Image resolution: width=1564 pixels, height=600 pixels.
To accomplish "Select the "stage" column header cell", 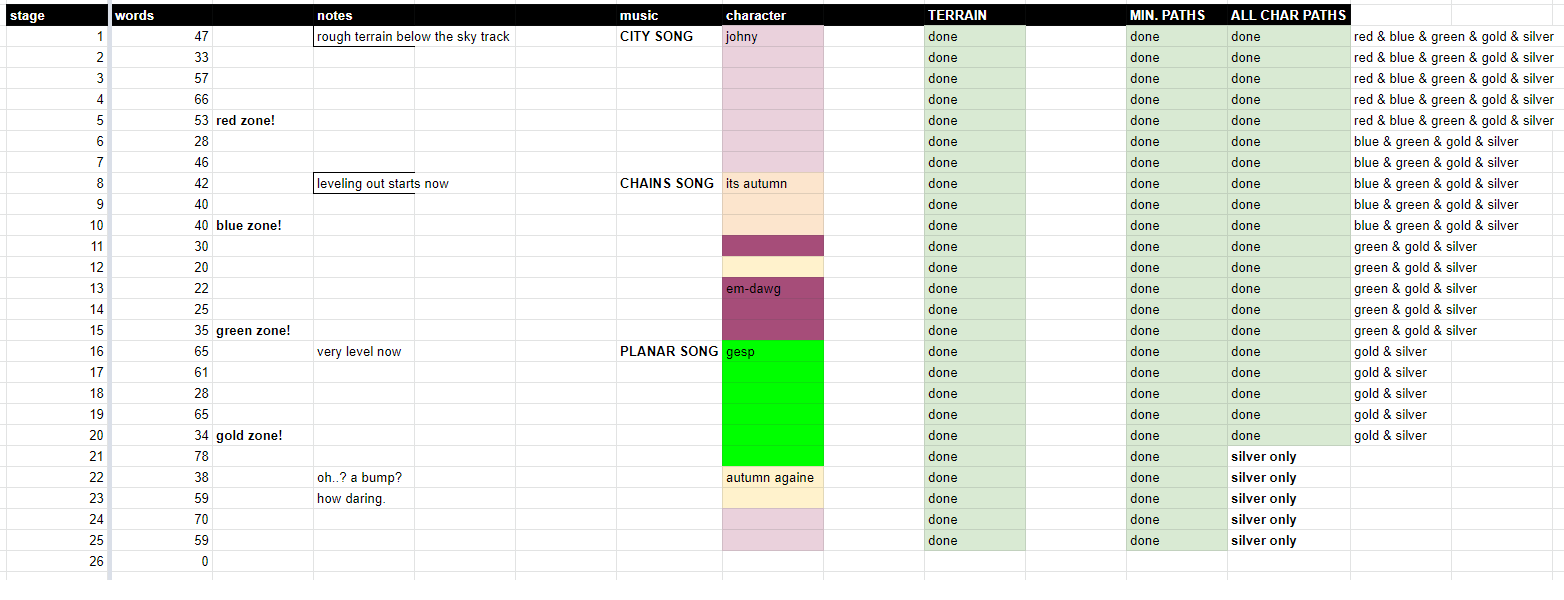I will pos(55,15).
